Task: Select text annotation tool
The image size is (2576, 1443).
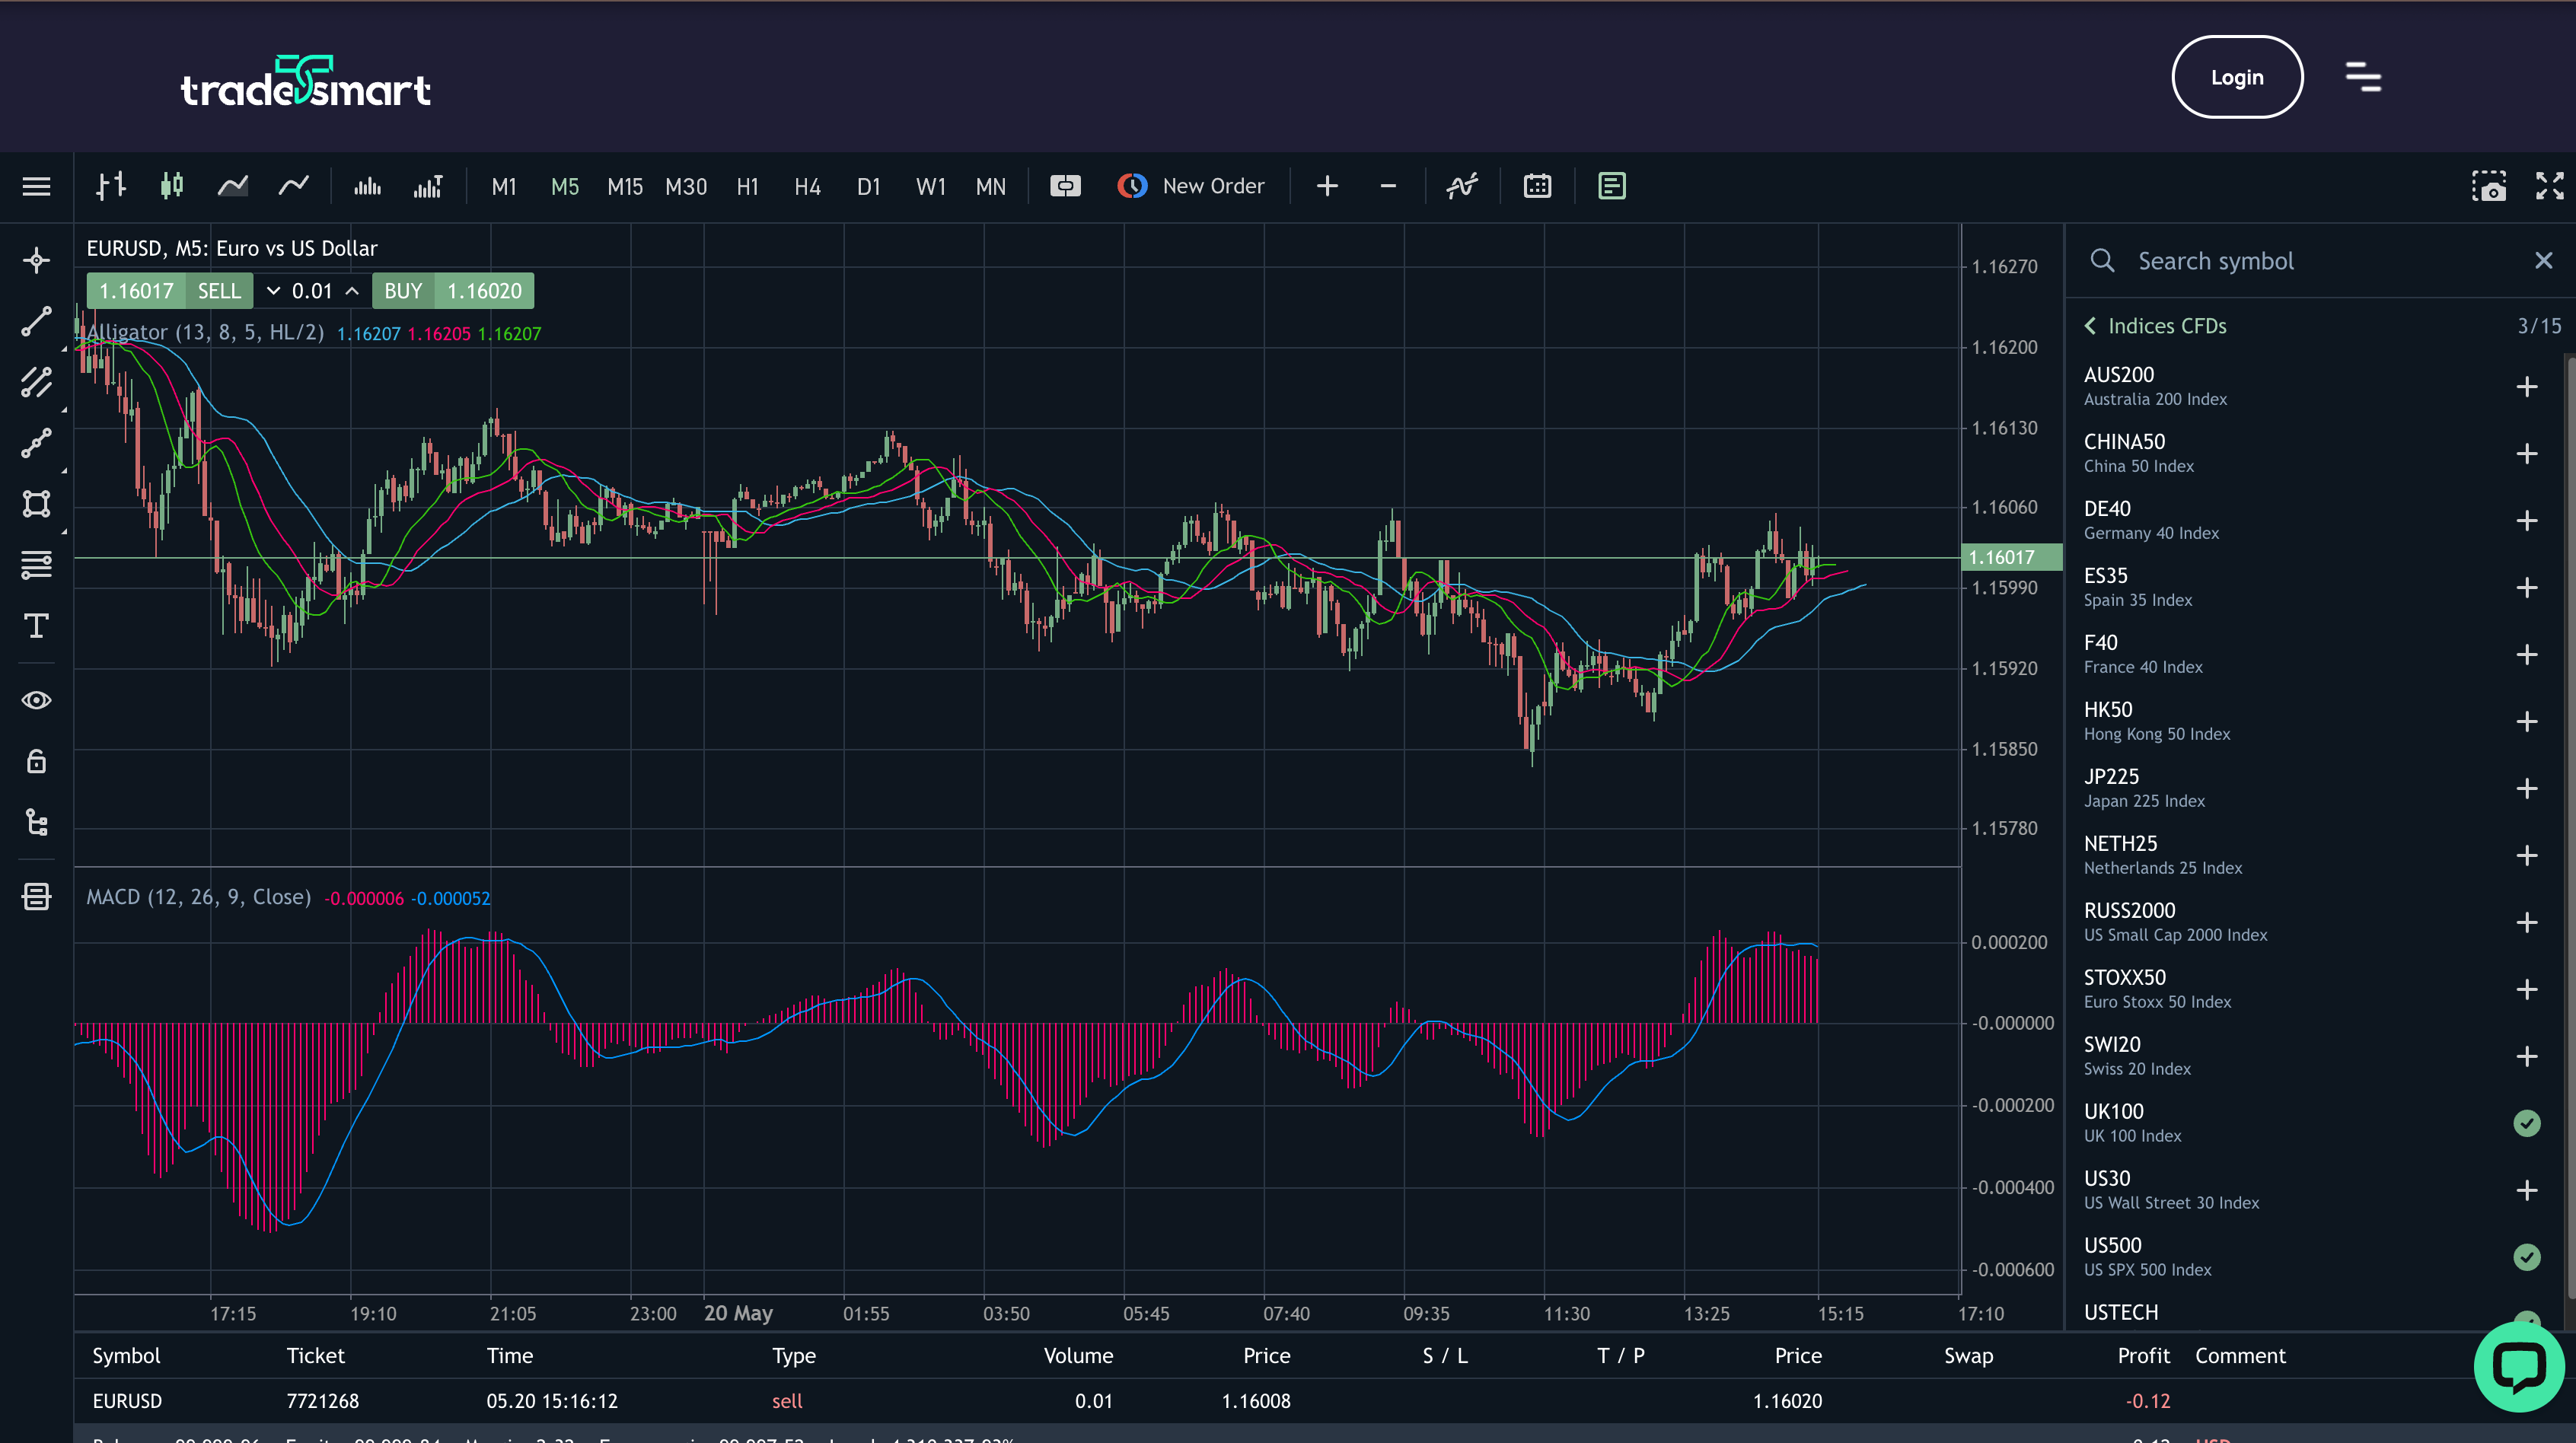Action: 37,626
